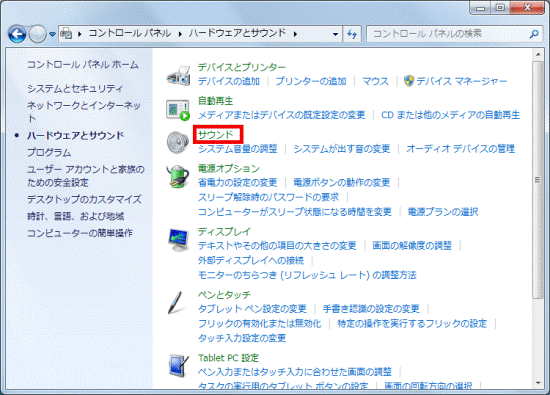Screen dimensions: 550x395
Task: Click システム音量の調整 link
Action: pos(237,149)
